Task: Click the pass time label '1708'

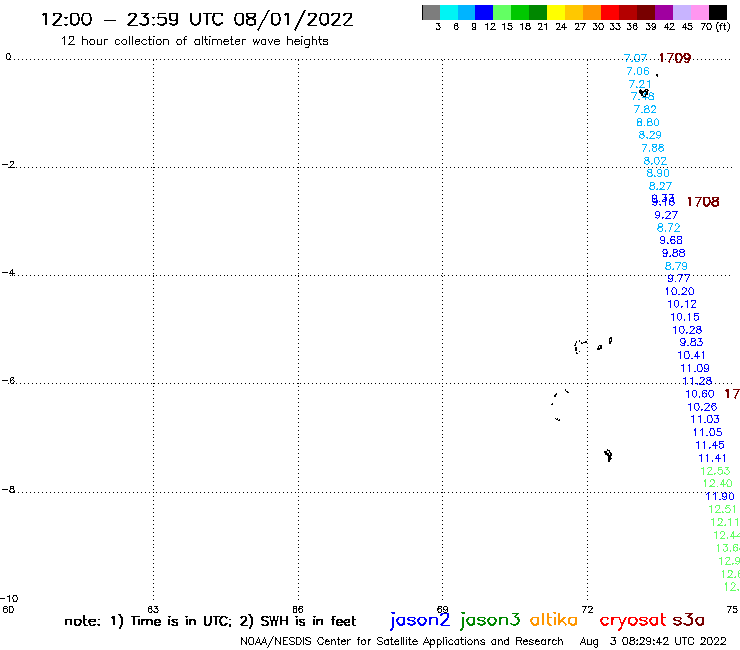Action: [703, 202]
